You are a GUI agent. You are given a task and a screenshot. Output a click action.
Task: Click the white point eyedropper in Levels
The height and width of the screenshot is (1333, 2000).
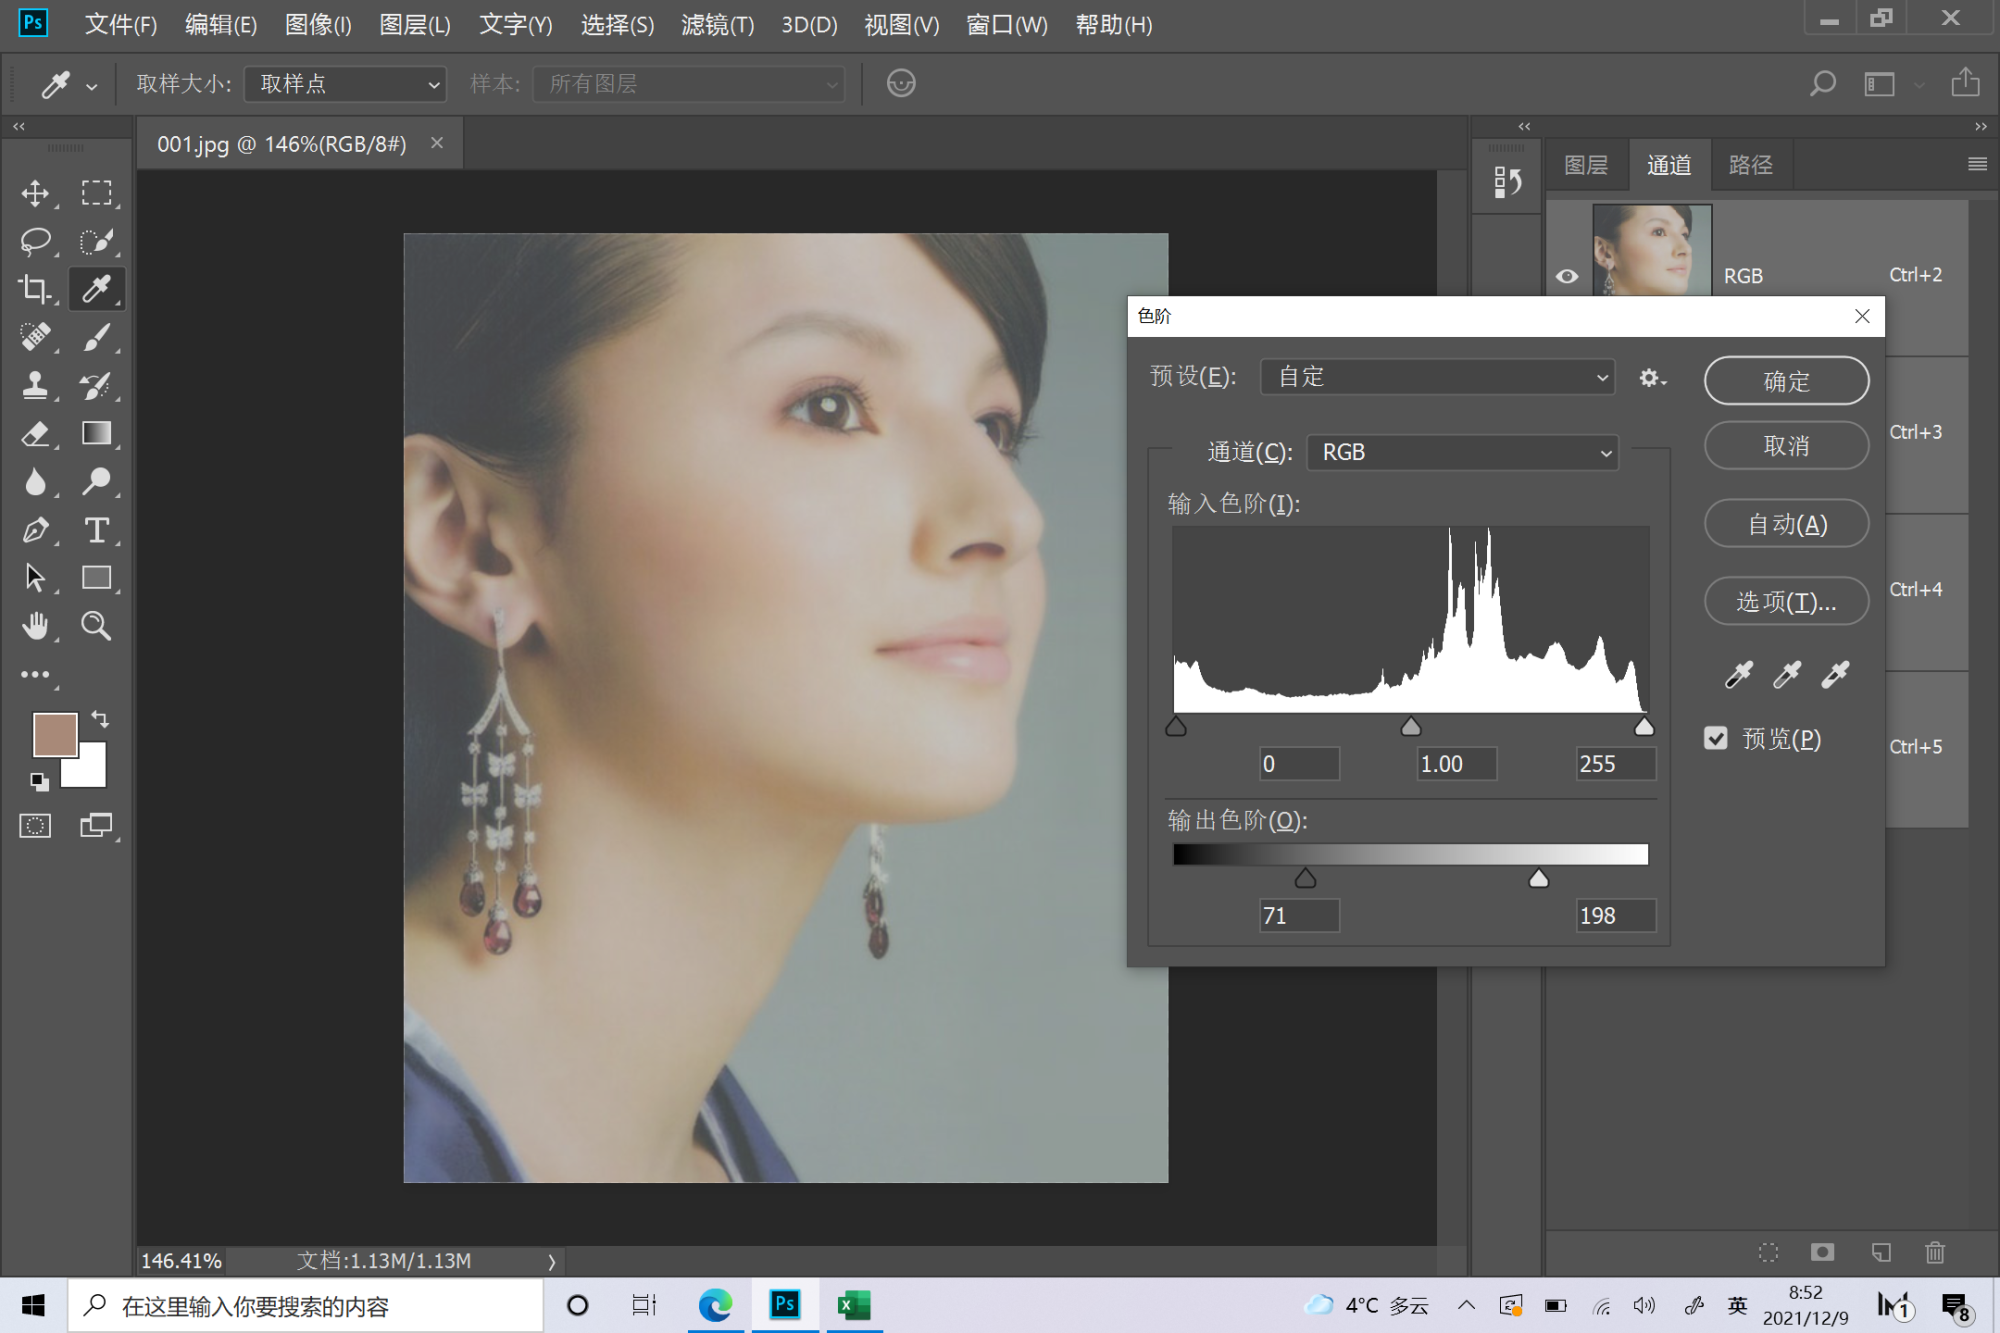[x=1835, y=675]
